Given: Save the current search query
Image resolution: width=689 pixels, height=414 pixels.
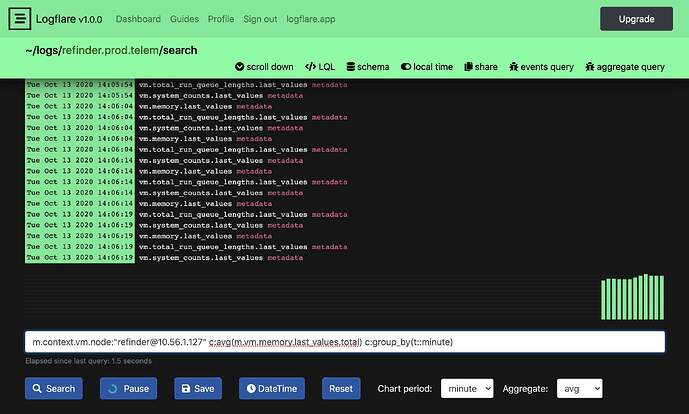Looking at the screenshot, I should click(198, 389).
